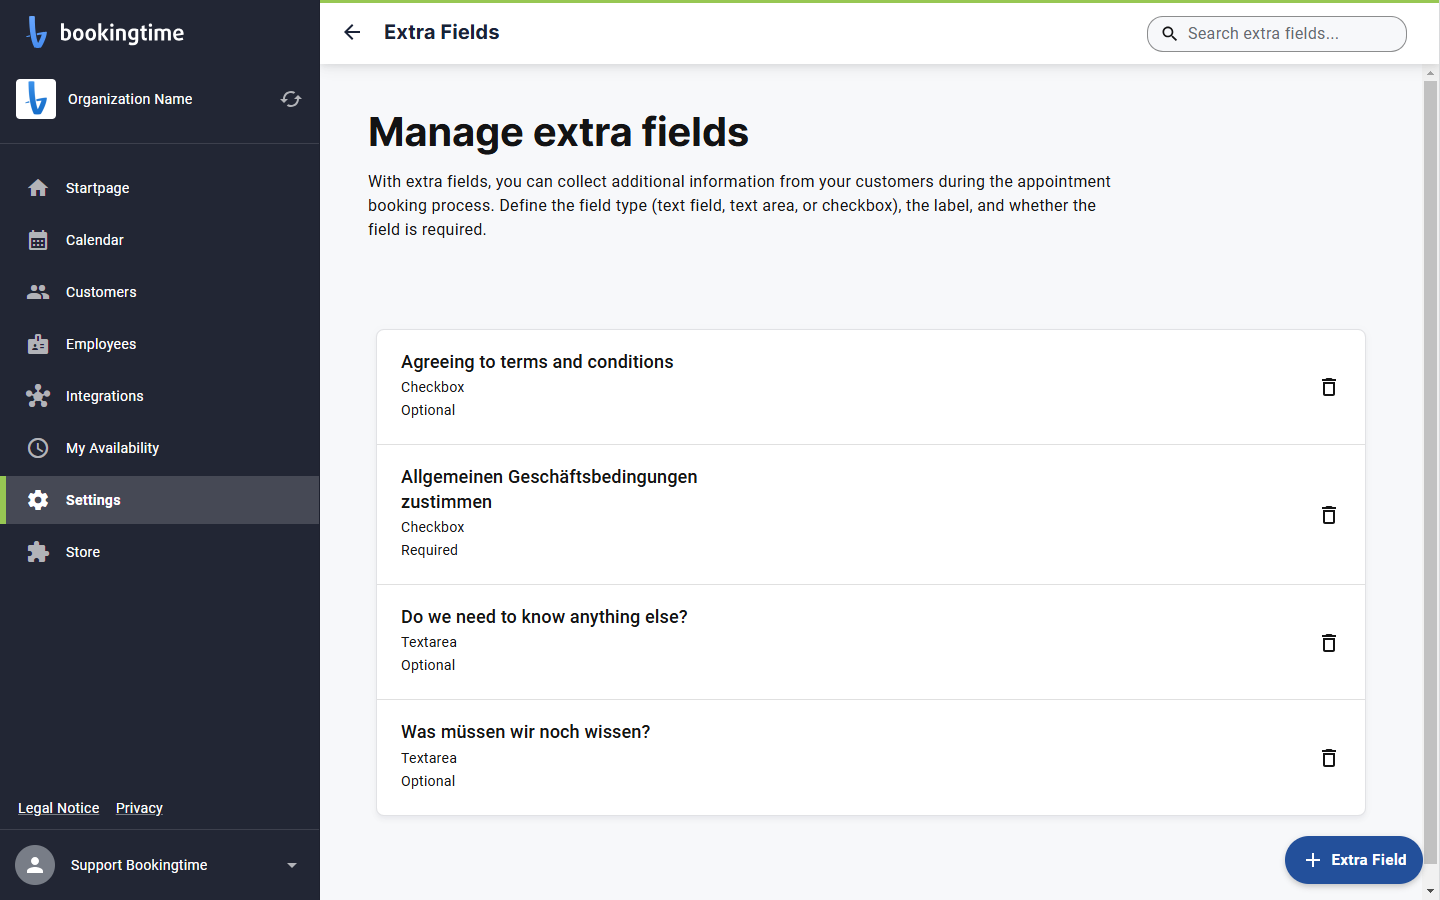Click the Calendar icon in sidebar
This screenshot has width=1440, height=900.
click(38, 240)
